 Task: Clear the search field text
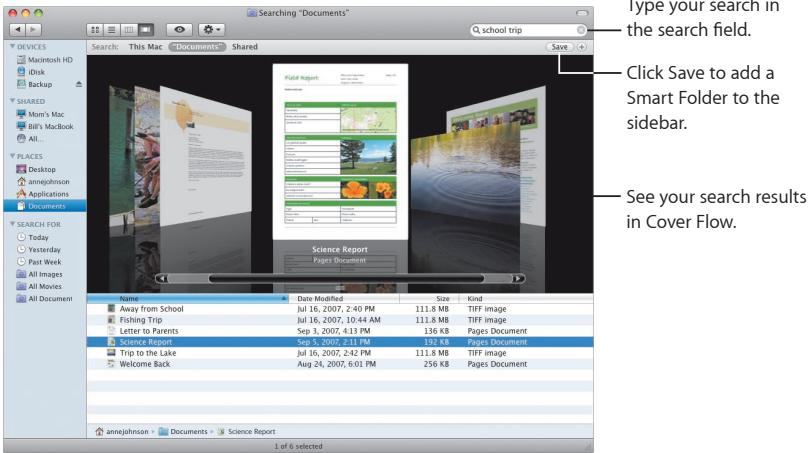tap(580, 30)
